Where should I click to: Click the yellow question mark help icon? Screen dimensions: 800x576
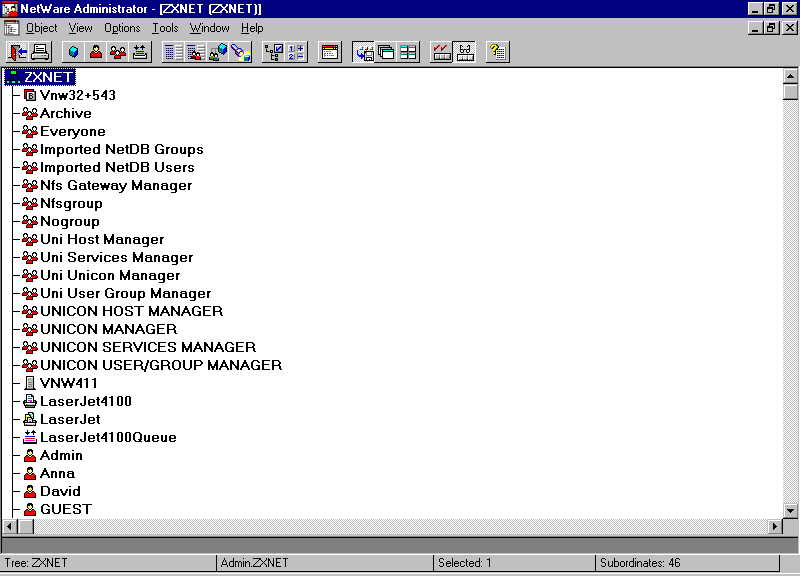[498, 52]
